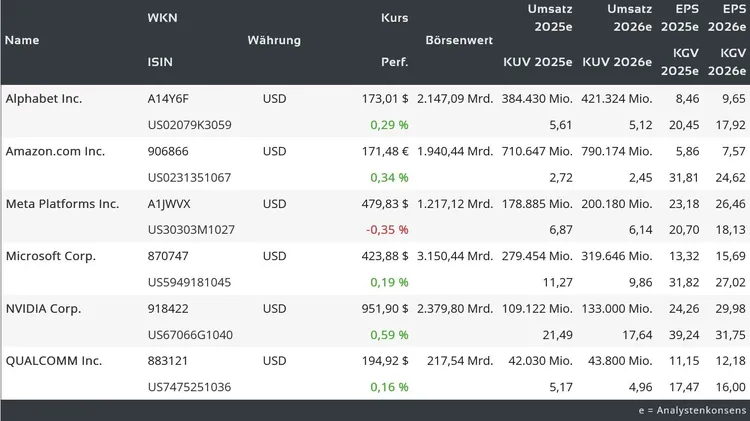This screenshot has height=421, width=750.
Task: Click the Perf. column header
Action: 395,62
